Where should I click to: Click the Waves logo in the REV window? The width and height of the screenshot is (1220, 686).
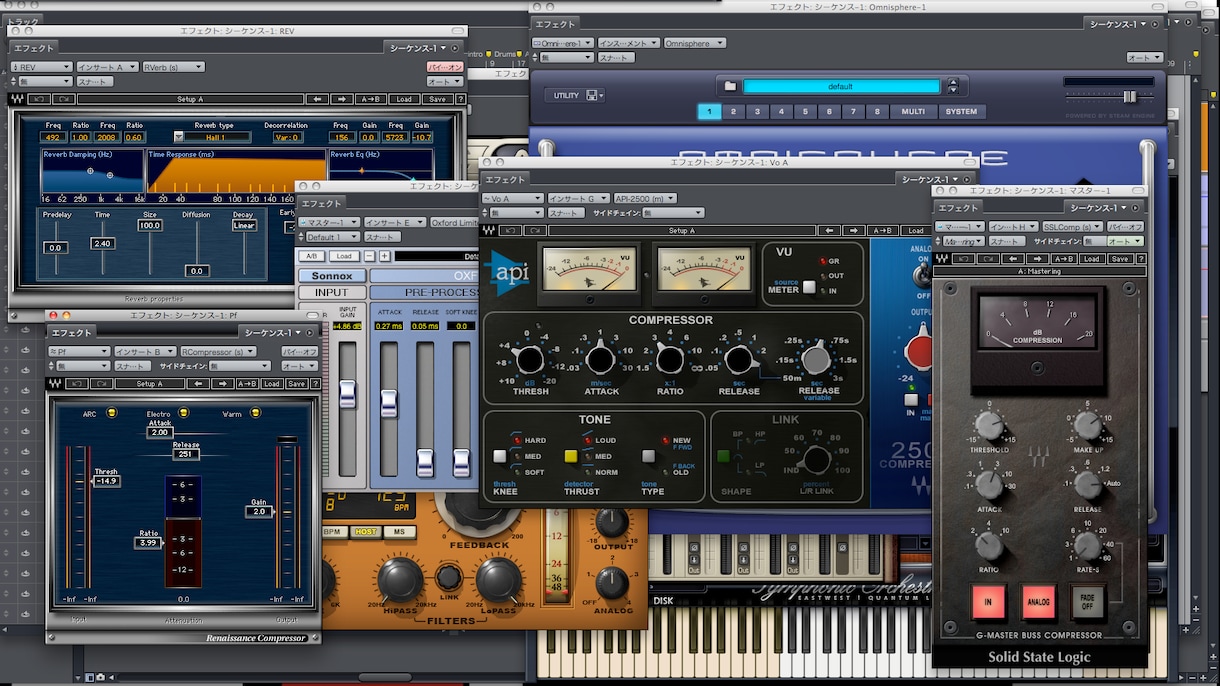pos(17,99)
